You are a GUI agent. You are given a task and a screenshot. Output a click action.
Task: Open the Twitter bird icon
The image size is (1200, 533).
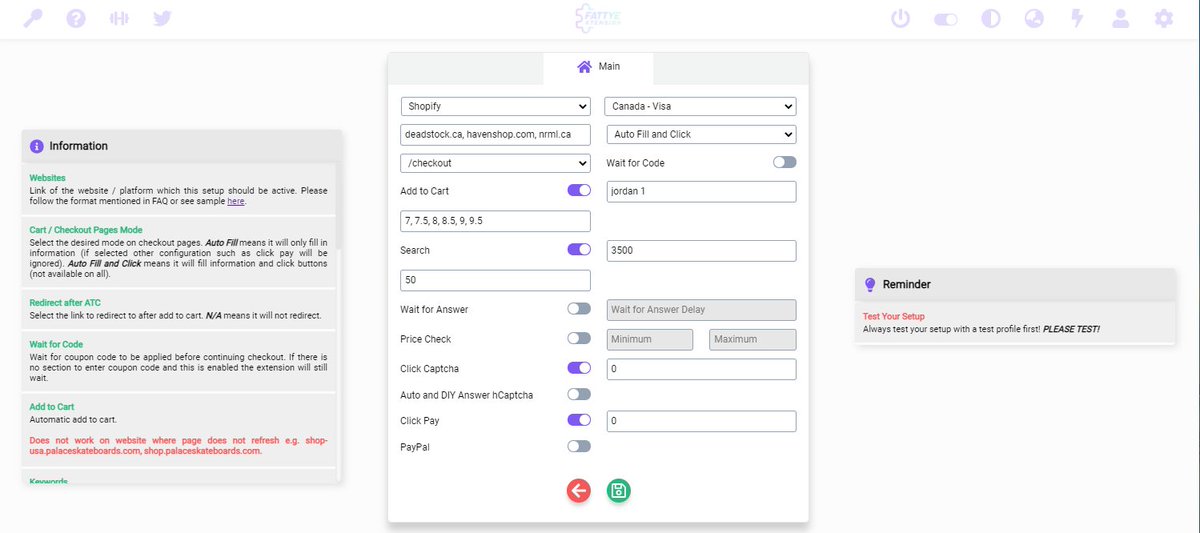coord(163,19)
